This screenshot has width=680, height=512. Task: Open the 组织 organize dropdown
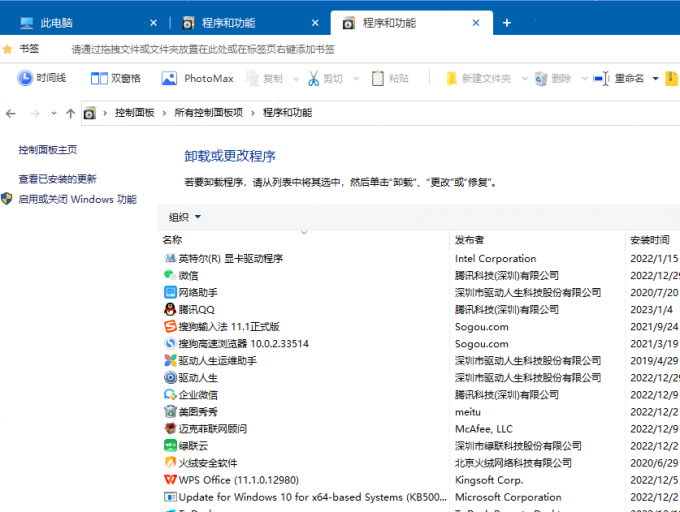tap(185, 217)
